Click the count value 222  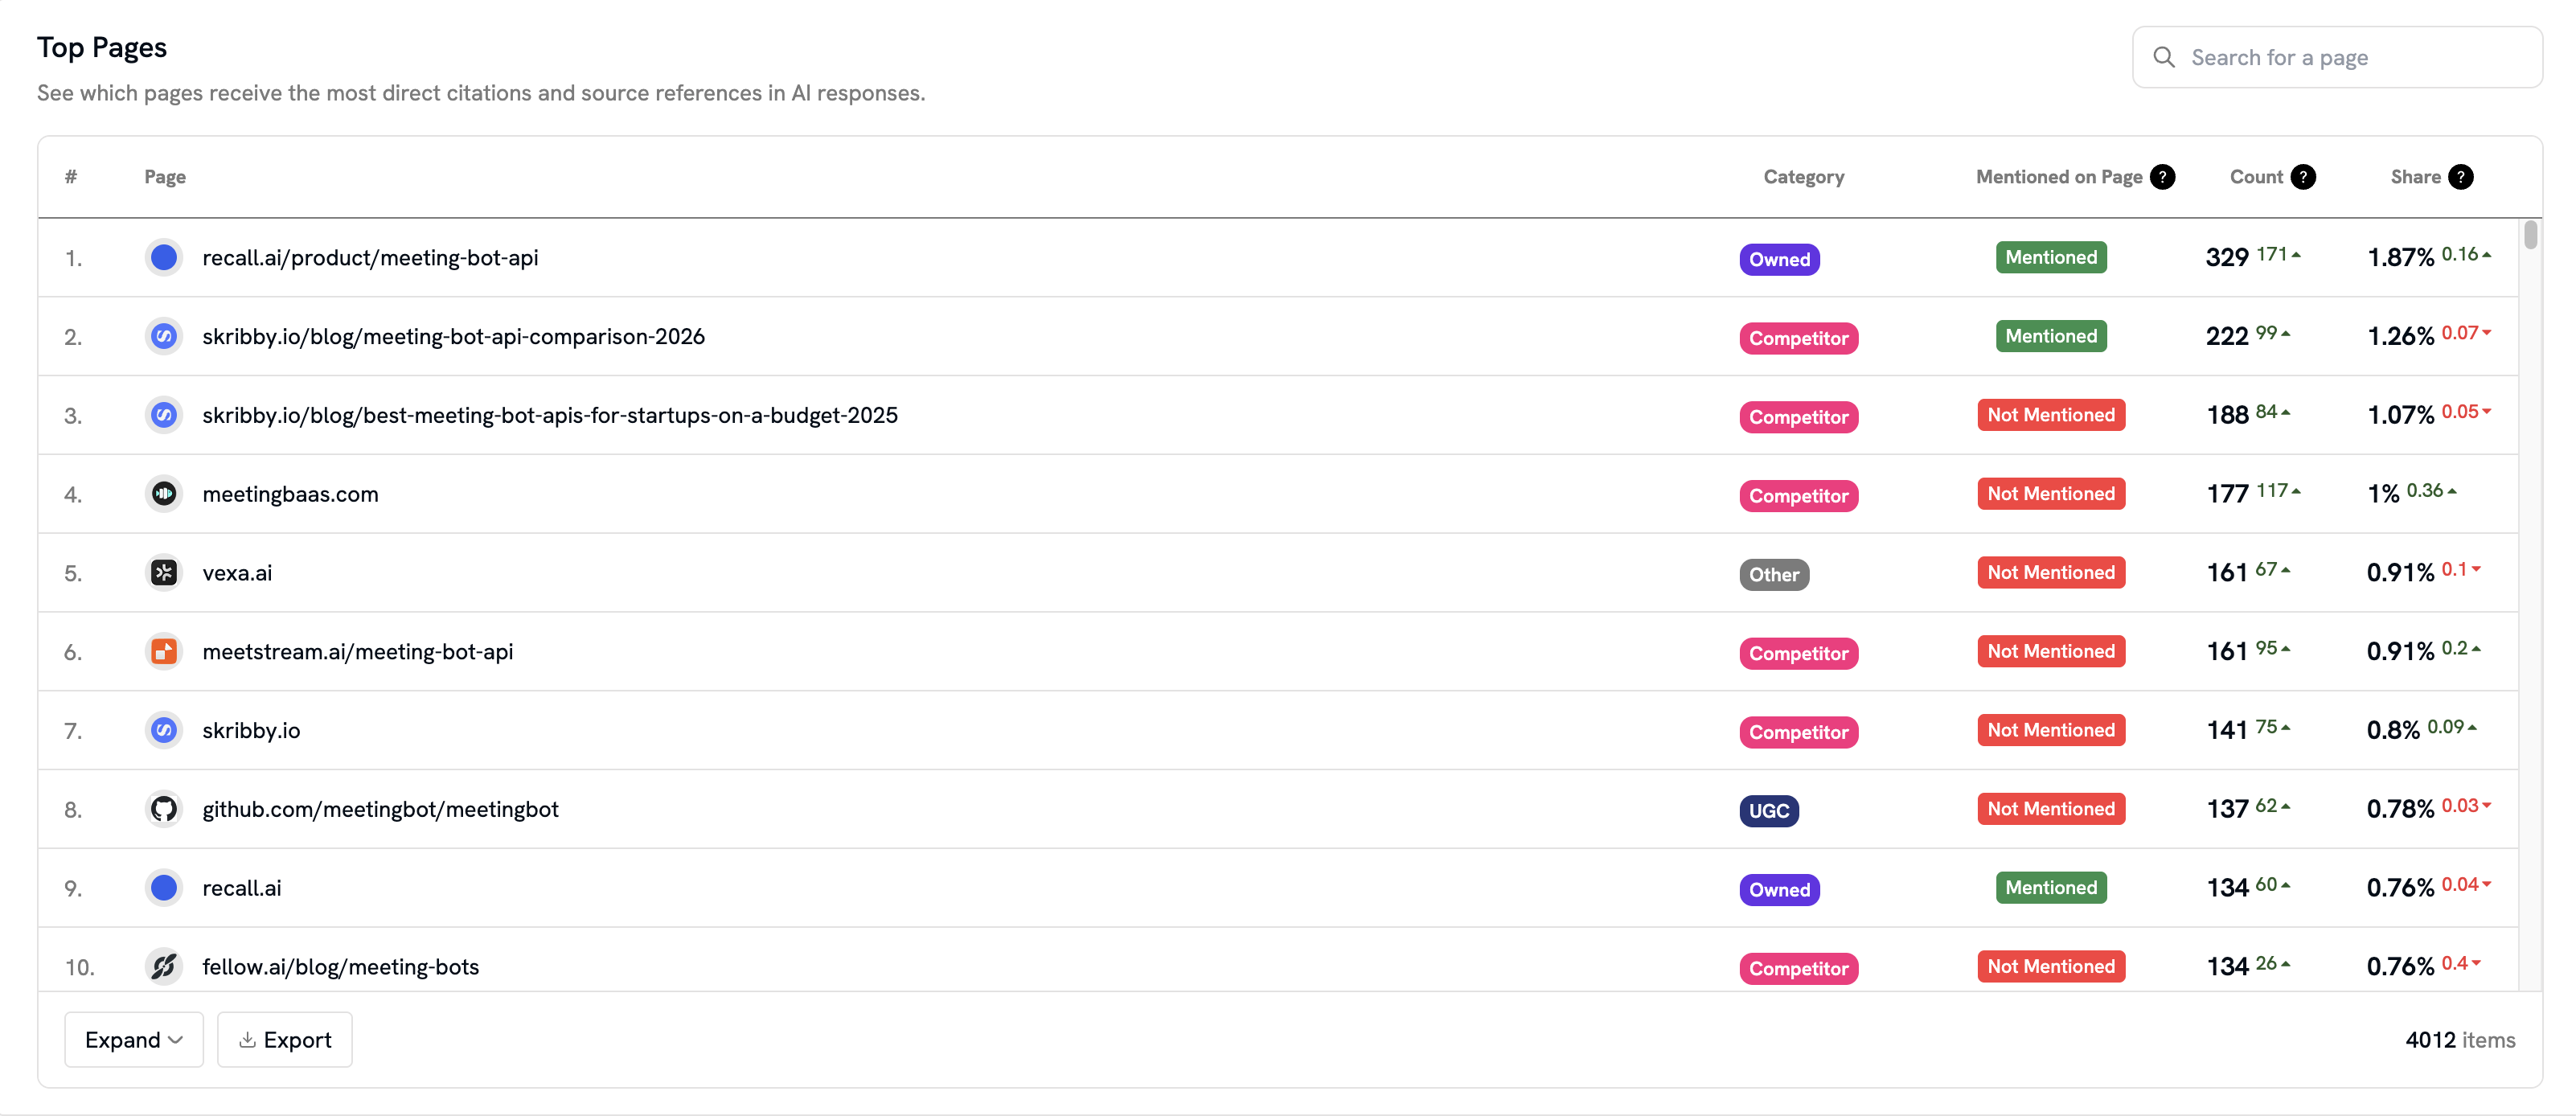coord(2227,337)
